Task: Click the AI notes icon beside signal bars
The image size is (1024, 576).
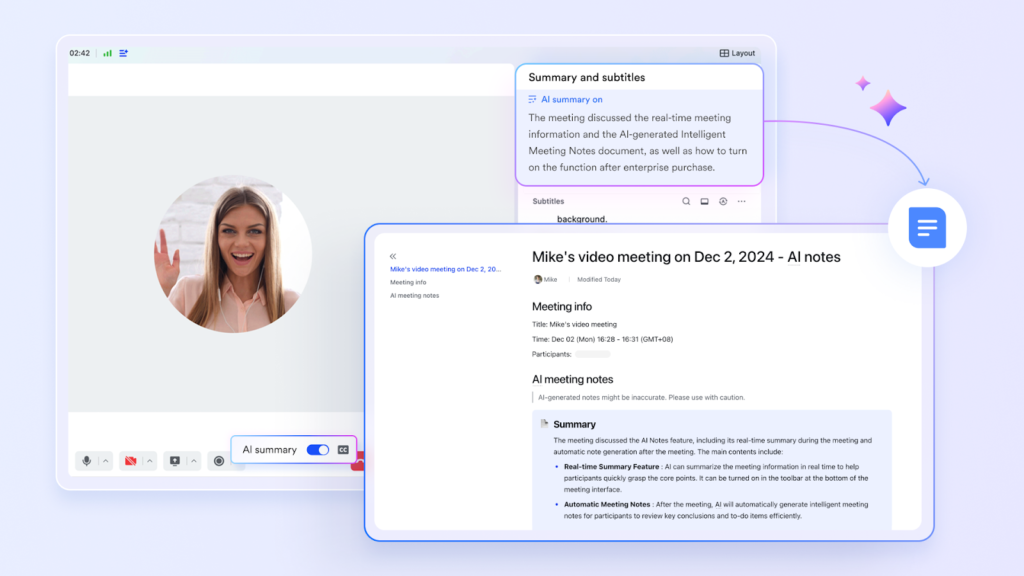Action: click(x=123, y=53)
